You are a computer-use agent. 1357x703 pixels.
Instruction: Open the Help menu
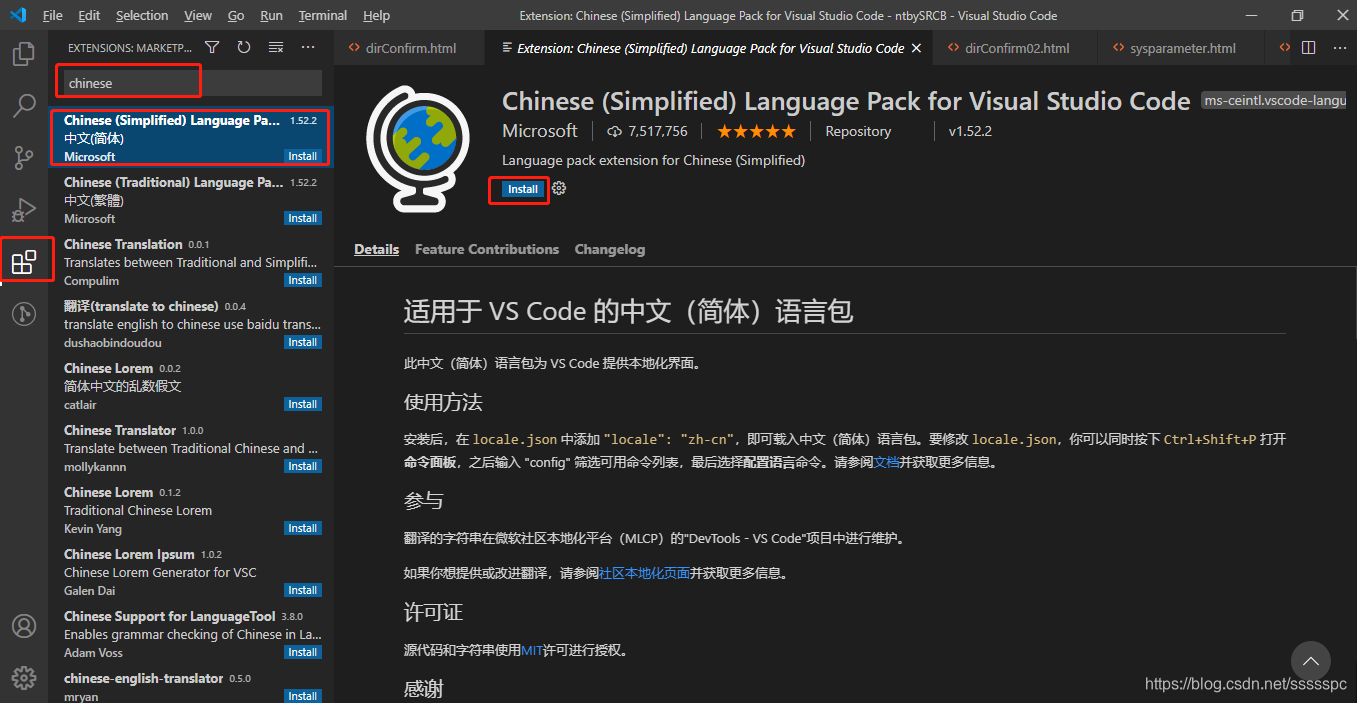pyautogui.click(x=377, y=15)
